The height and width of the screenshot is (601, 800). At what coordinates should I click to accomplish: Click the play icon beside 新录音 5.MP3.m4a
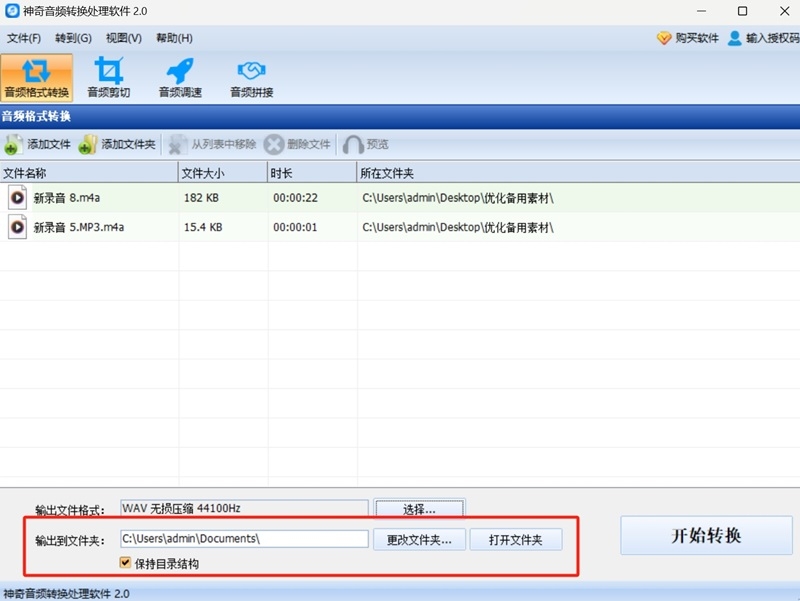(x=17, y=227)
